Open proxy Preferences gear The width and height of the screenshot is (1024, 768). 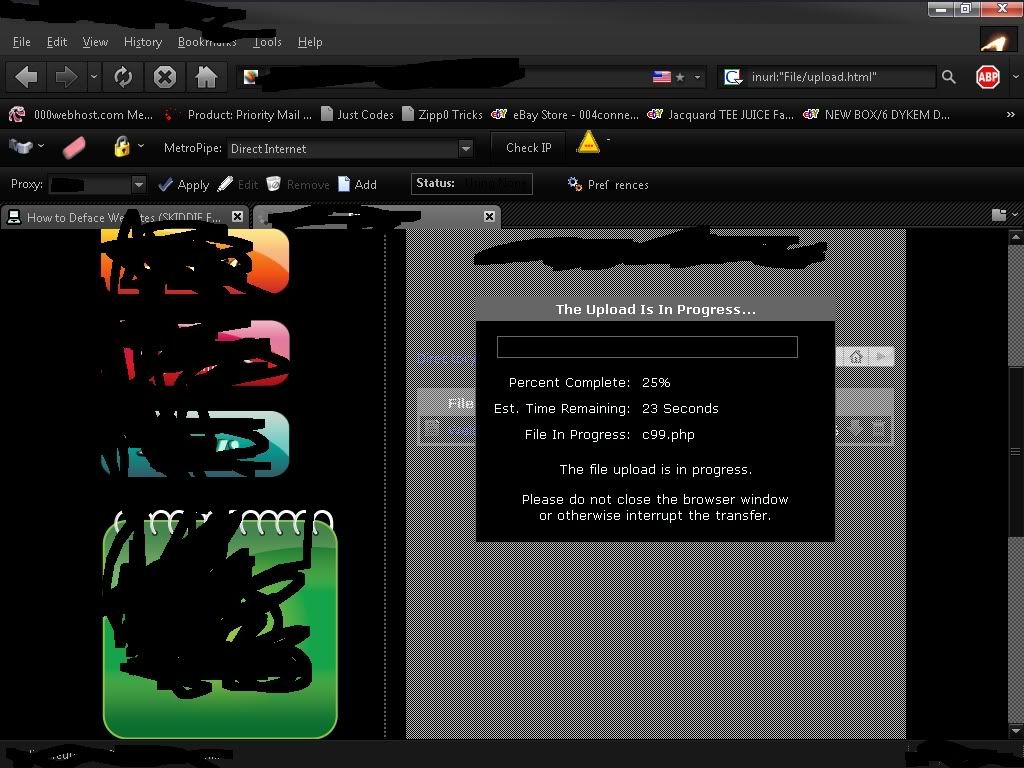pos(608,185)
